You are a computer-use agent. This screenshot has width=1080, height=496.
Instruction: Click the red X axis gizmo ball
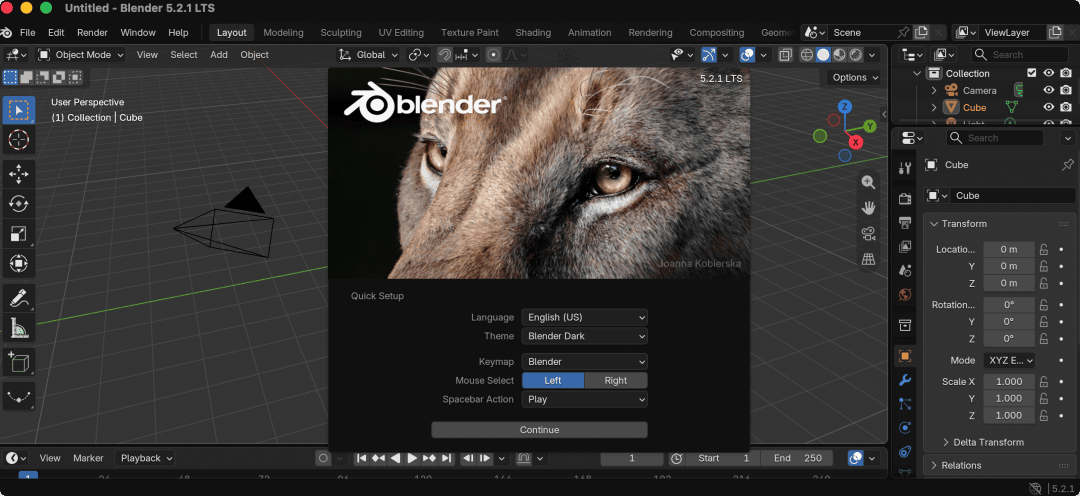point(855,143)
